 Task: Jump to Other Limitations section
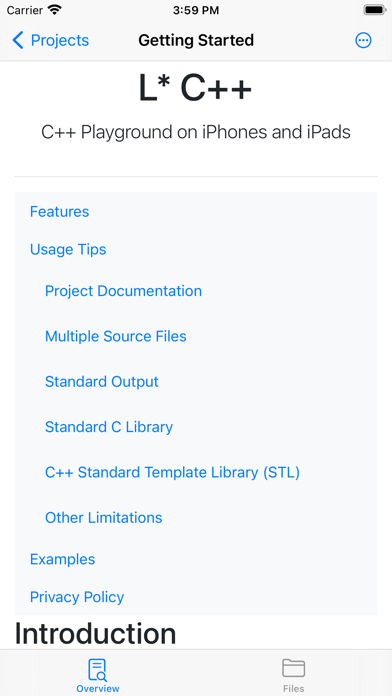(x=103, y=517)
